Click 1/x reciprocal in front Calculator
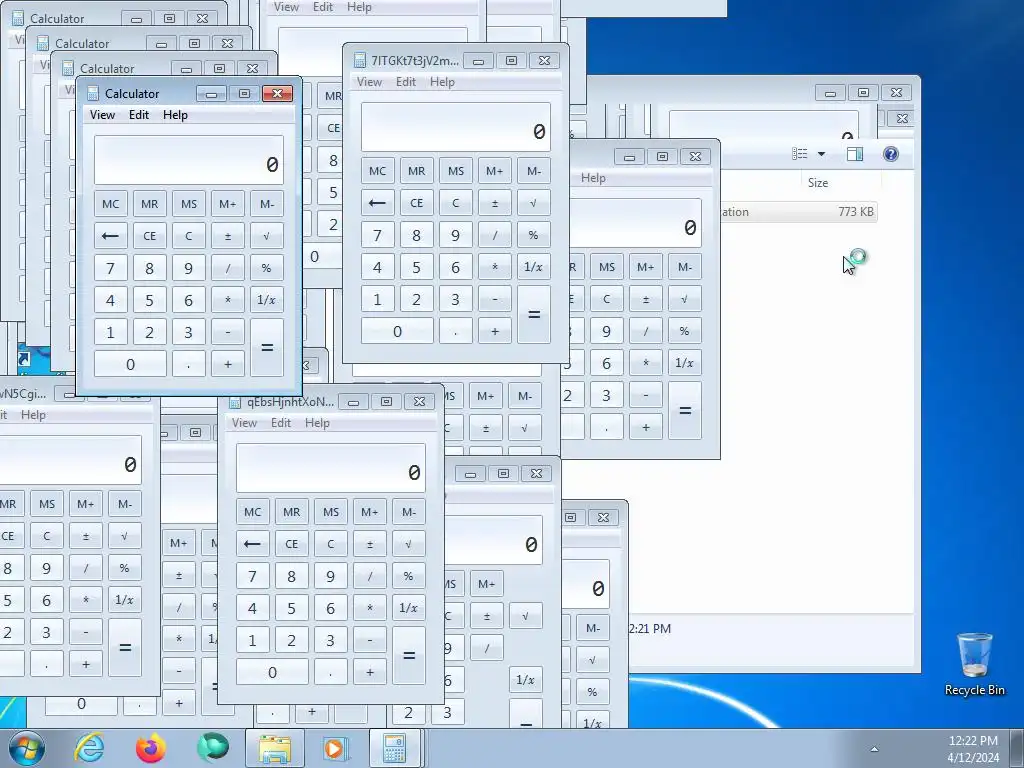 pos(267,300)
